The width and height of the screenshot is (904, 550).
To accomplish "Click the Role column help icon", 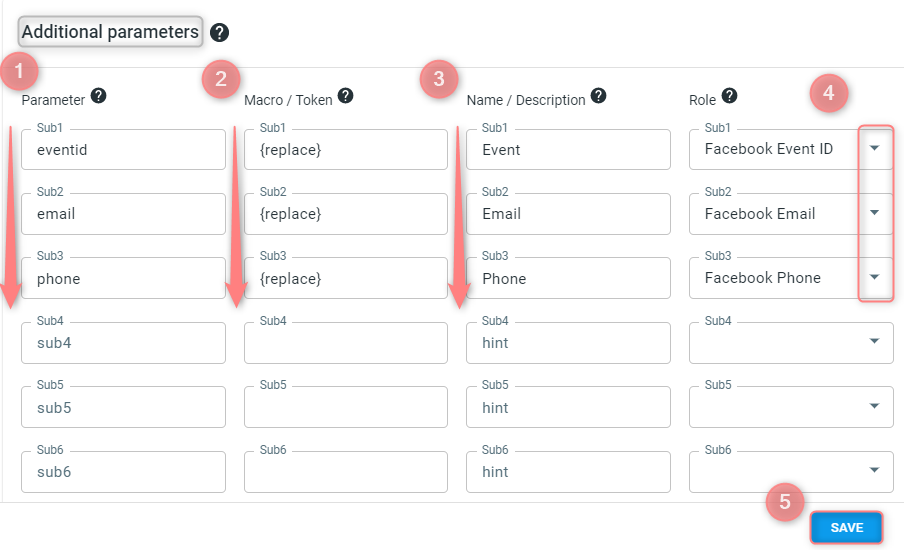I will pyautogui.click(x=729, y=96).
